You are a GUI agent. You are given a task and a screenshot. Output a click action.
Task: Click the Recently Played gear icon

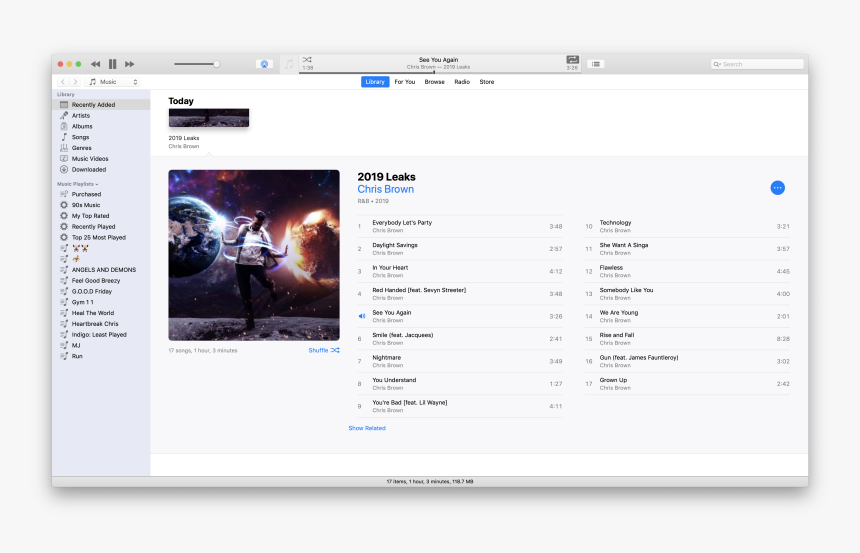pos(64,227)
